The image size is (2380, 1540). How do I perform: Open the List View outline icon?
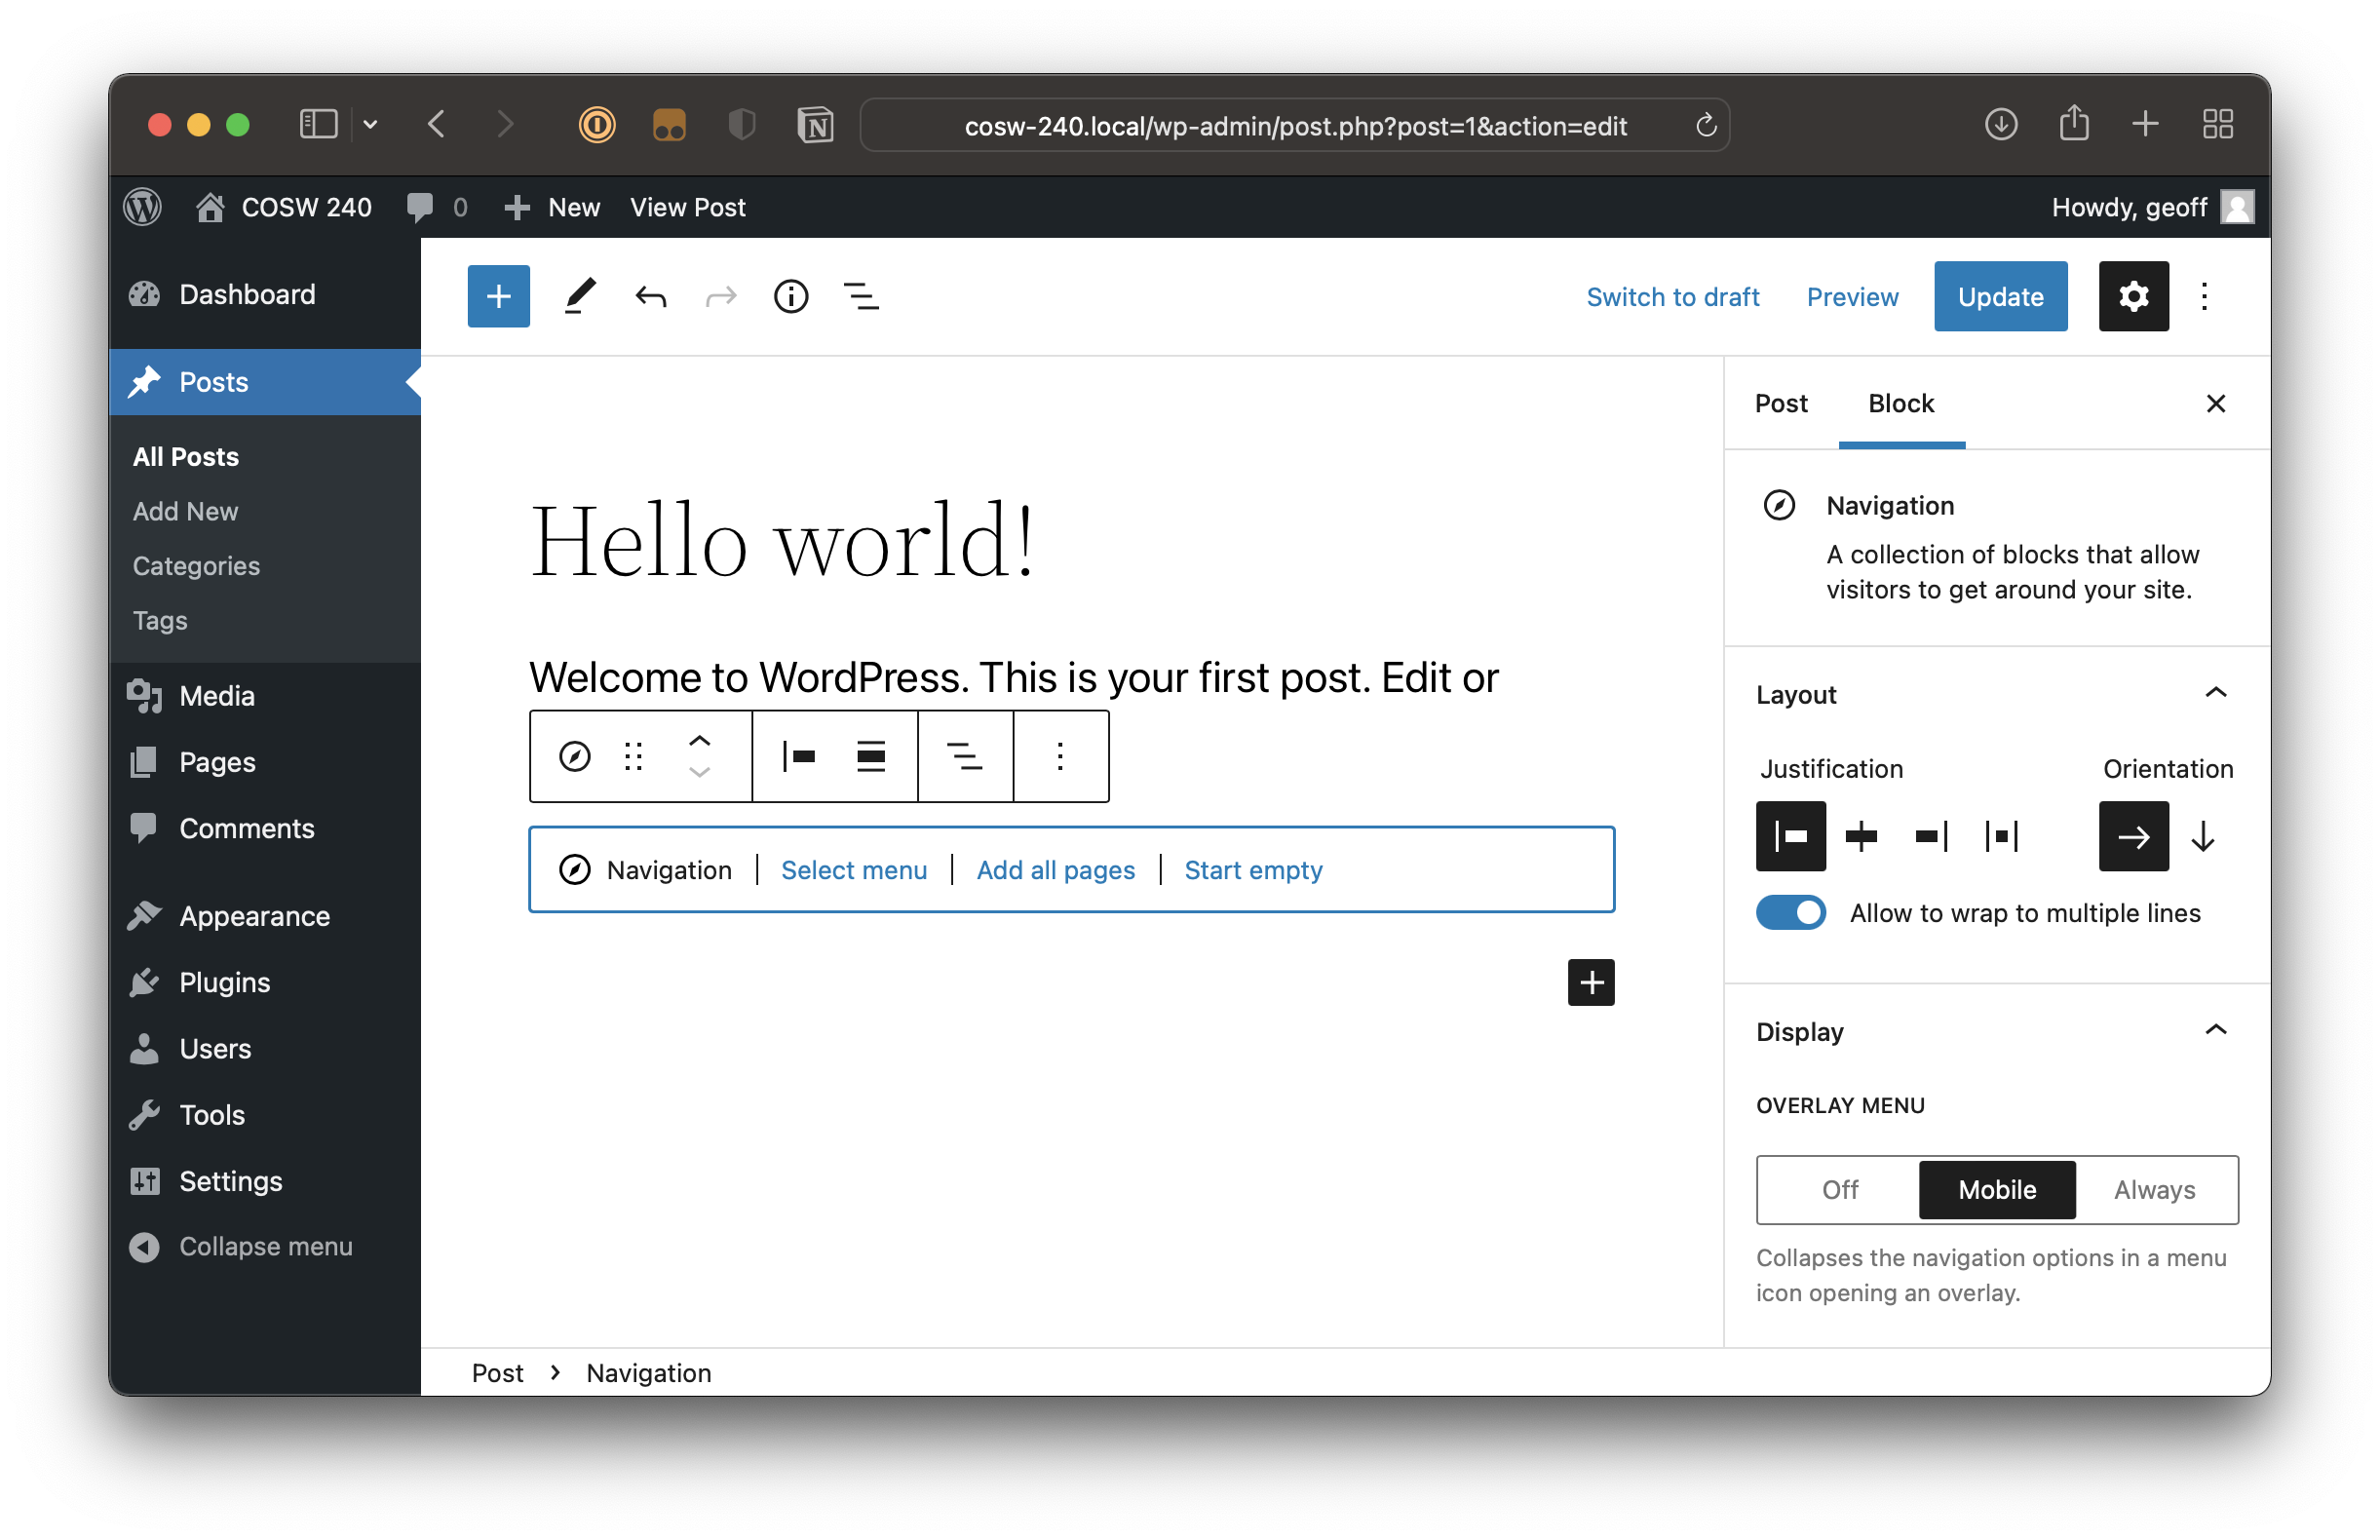tap(861, 296)
